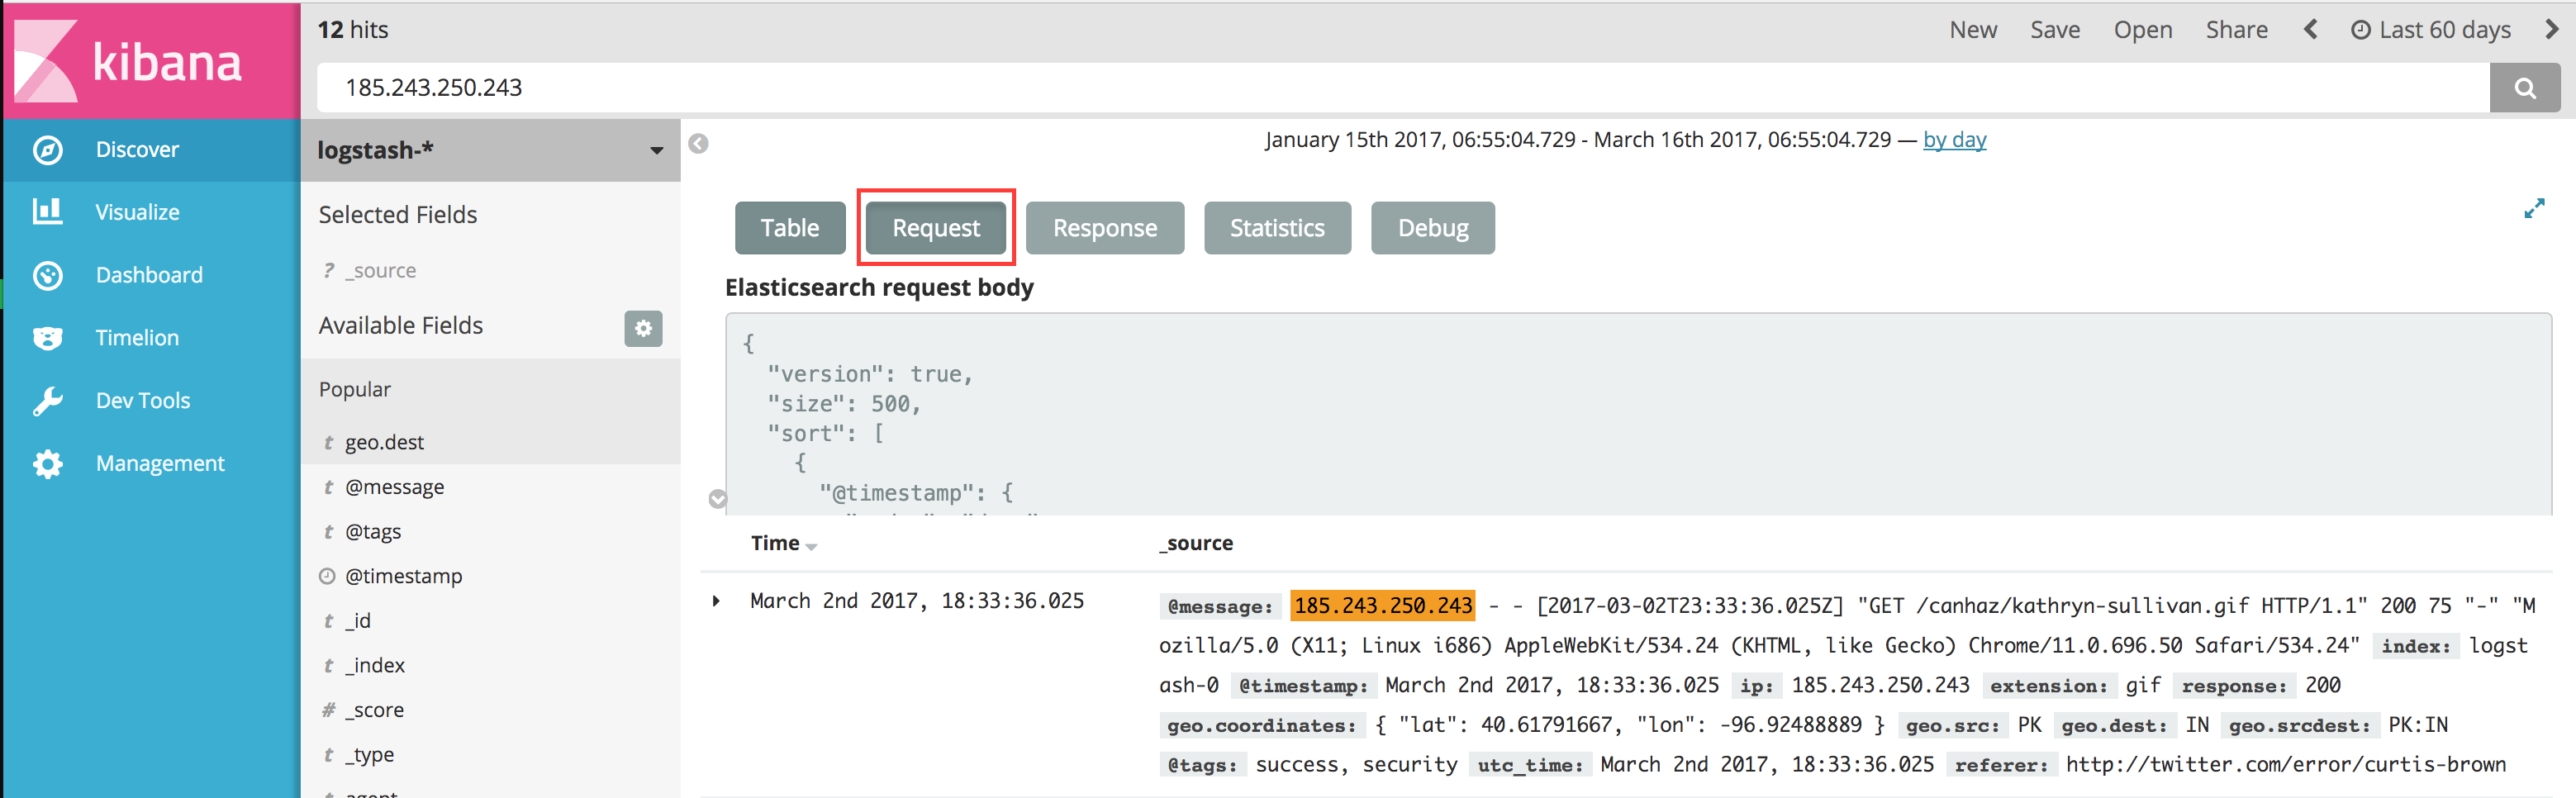Viewport: 2576px width, 798px height.
Task: Open Visualize bar chart icon
Action: click(48, 212)
